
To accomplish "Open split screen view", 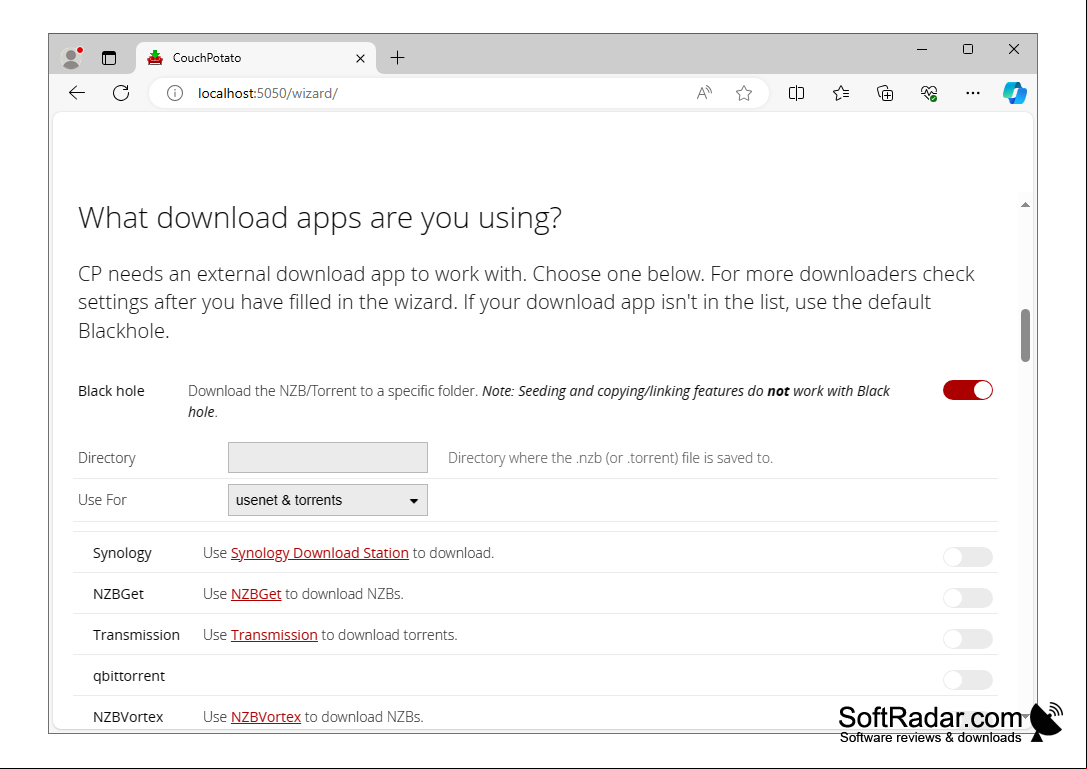I will (x=797, y=93).
